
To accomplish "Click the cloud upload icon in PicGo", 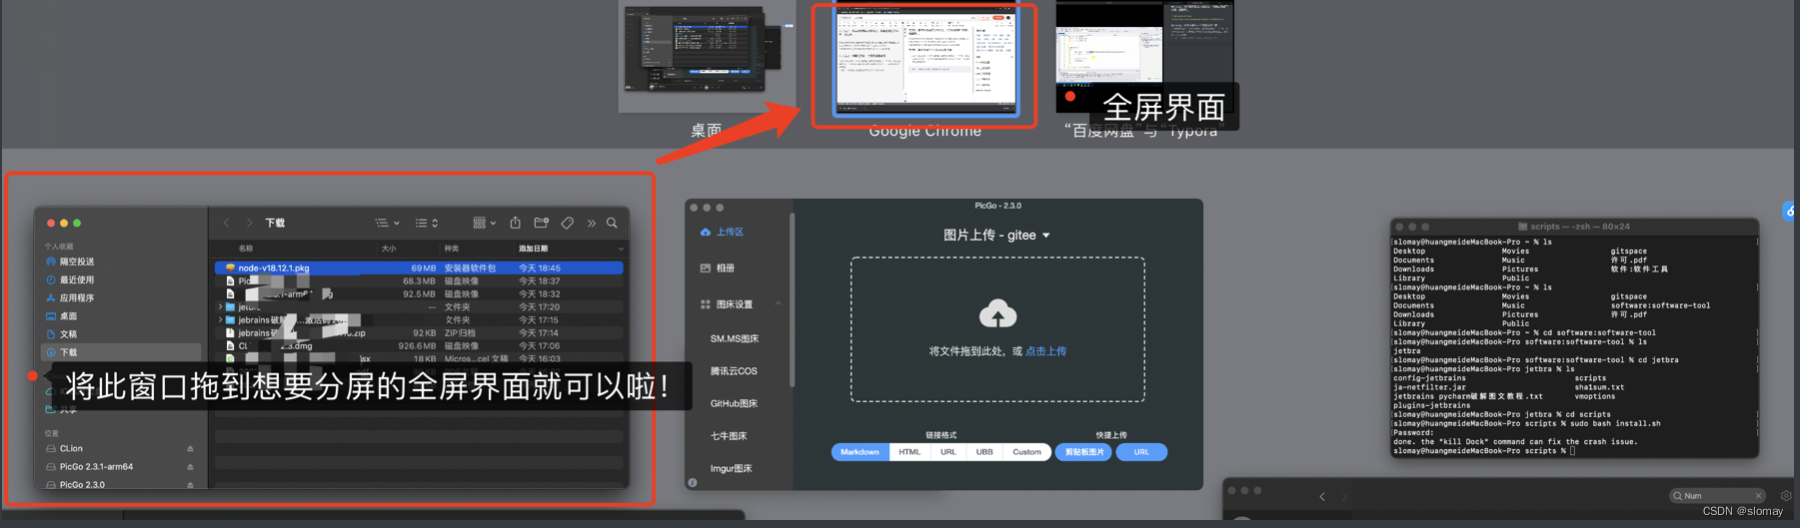I will (998, 314).
